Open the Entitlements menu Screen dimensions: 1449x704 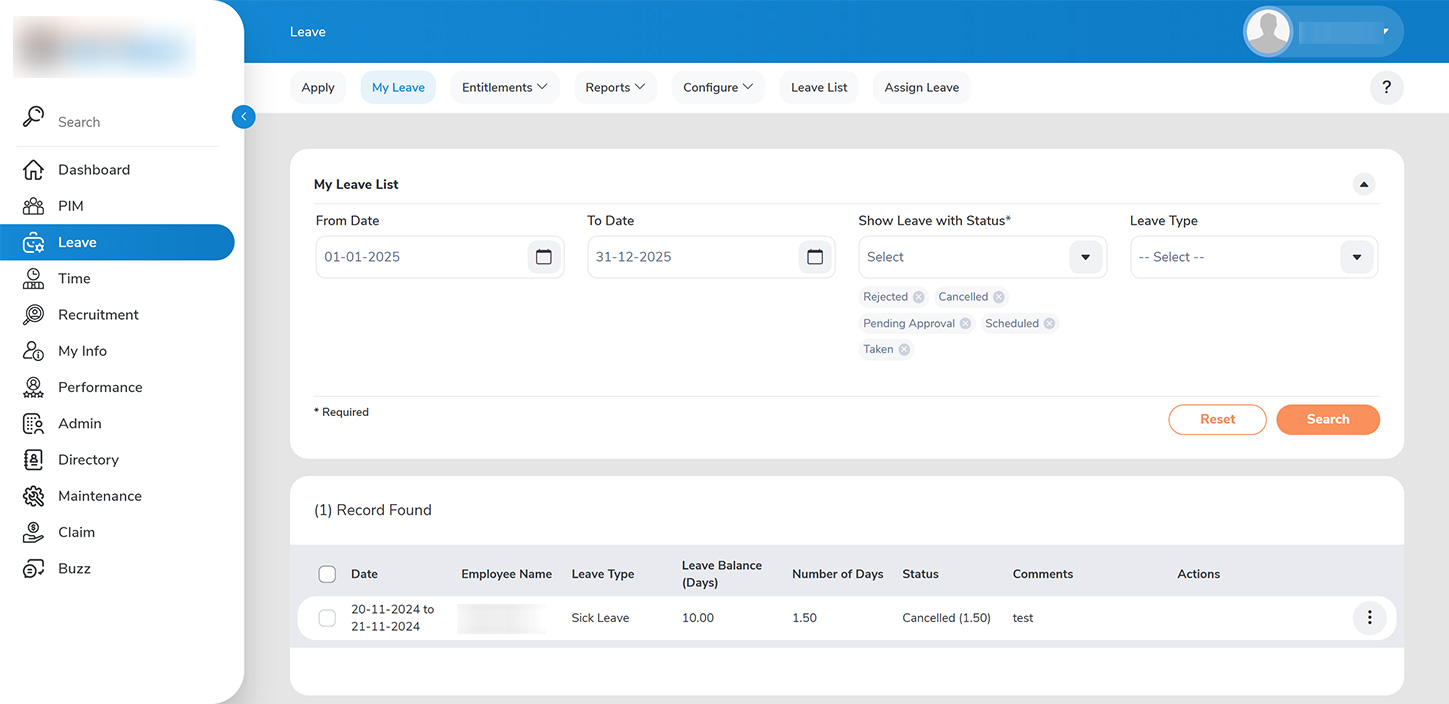(x=504, y=87)
